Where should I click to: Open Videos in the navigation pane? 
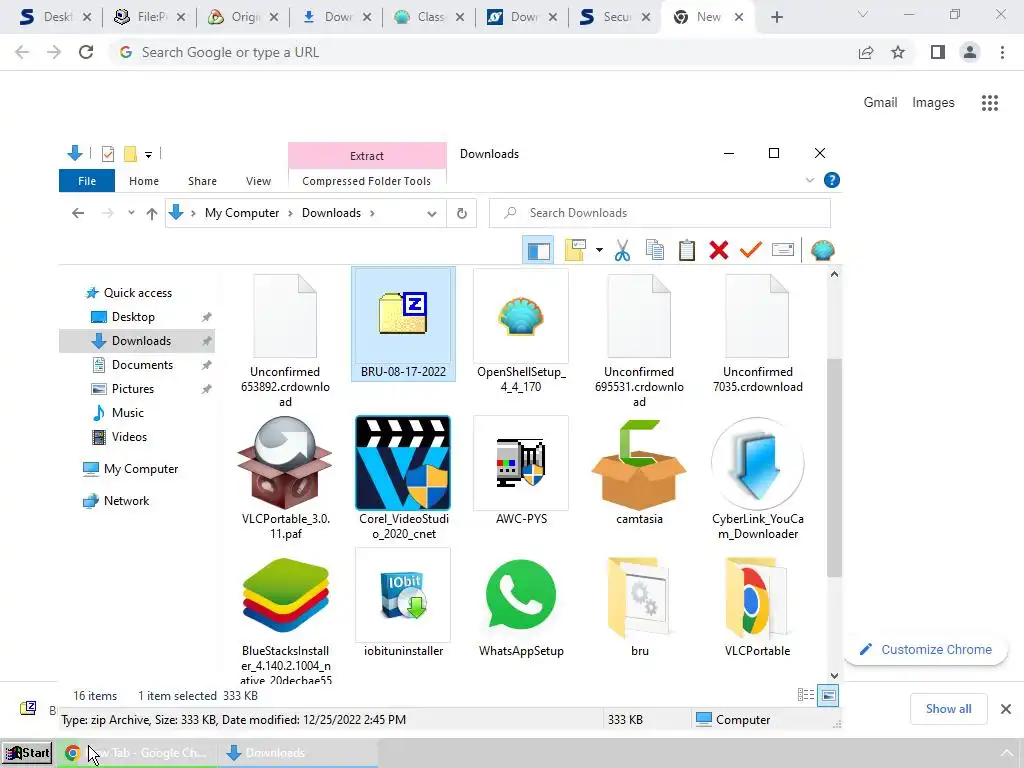(x=129, y=437)
